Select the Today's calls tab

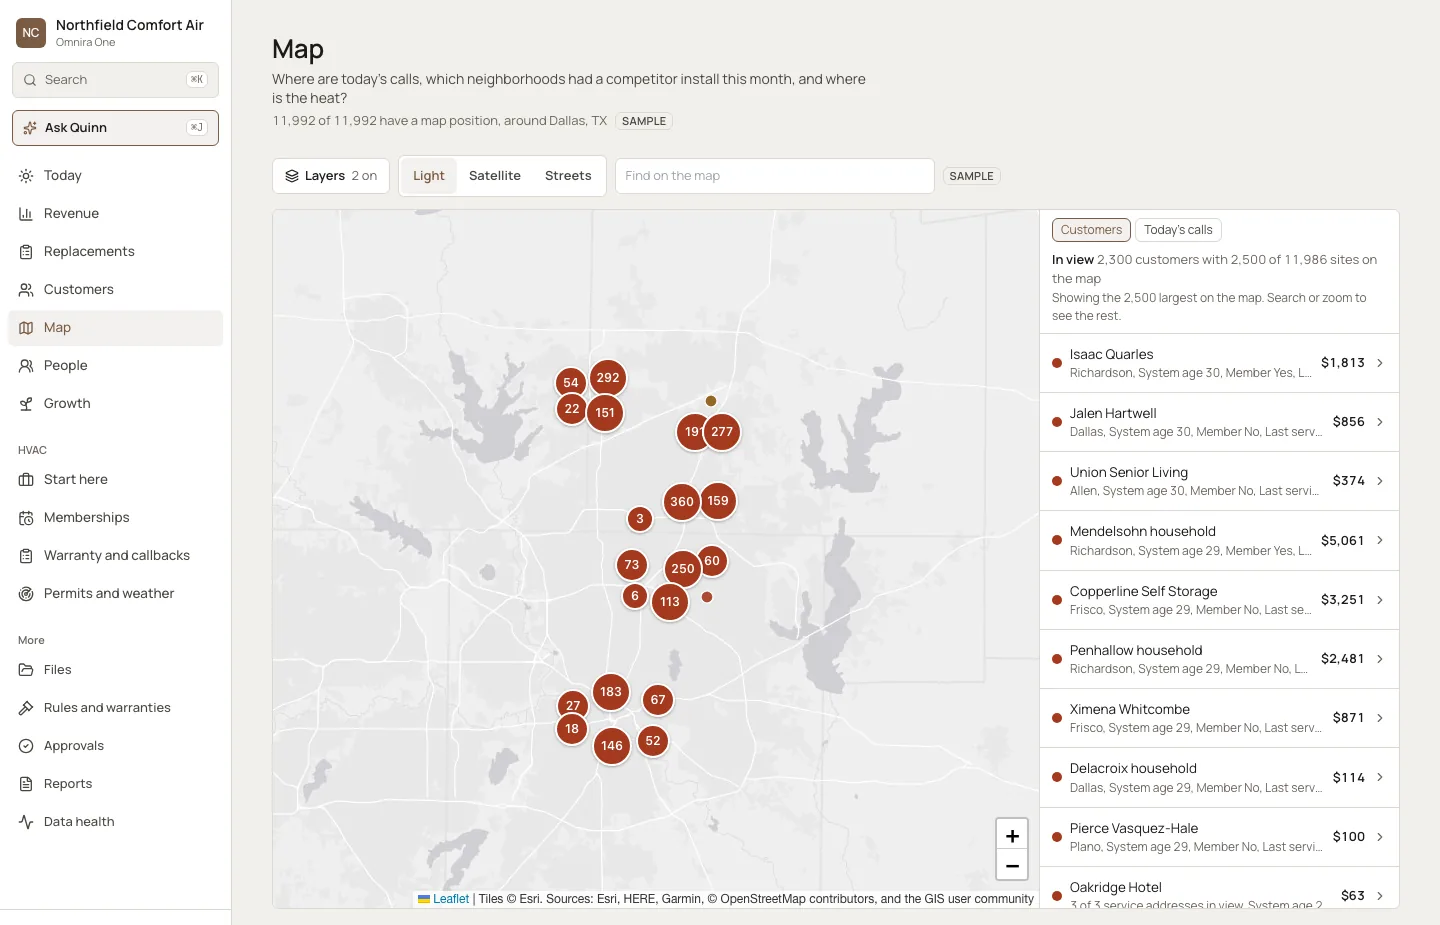tap(1178, 230)
